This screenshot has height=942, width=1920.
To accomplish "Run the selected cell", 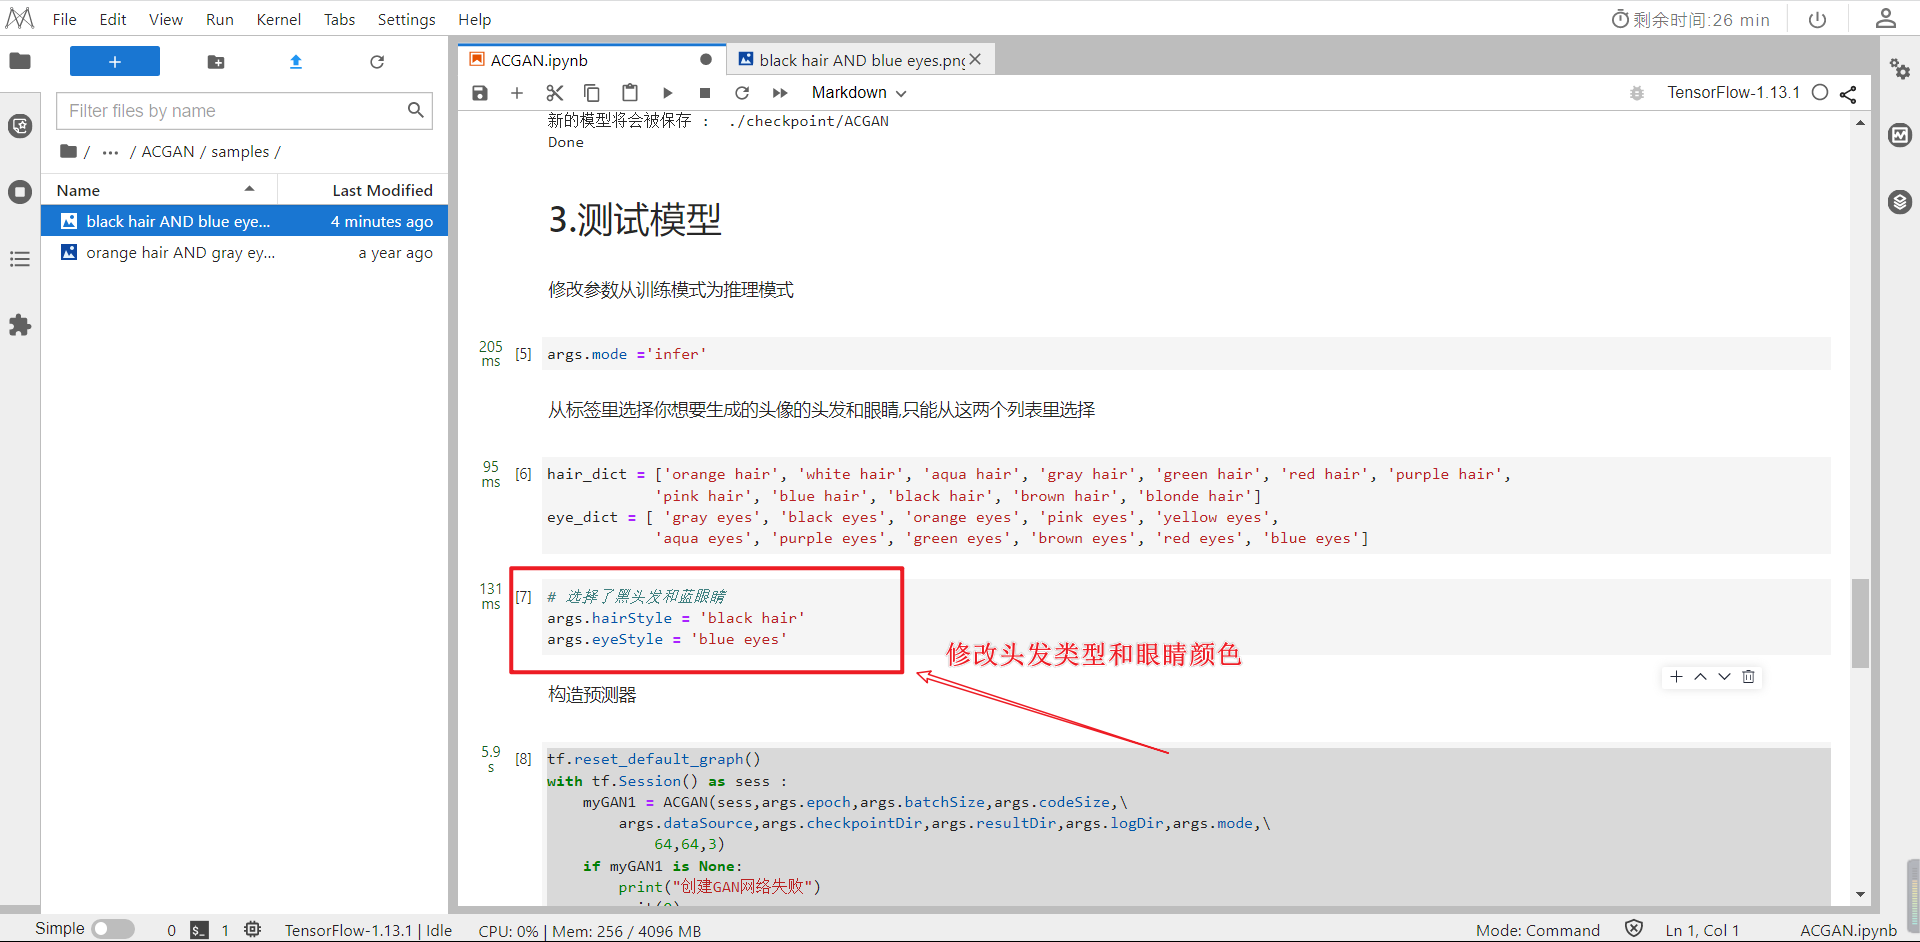I will (668, 93).
